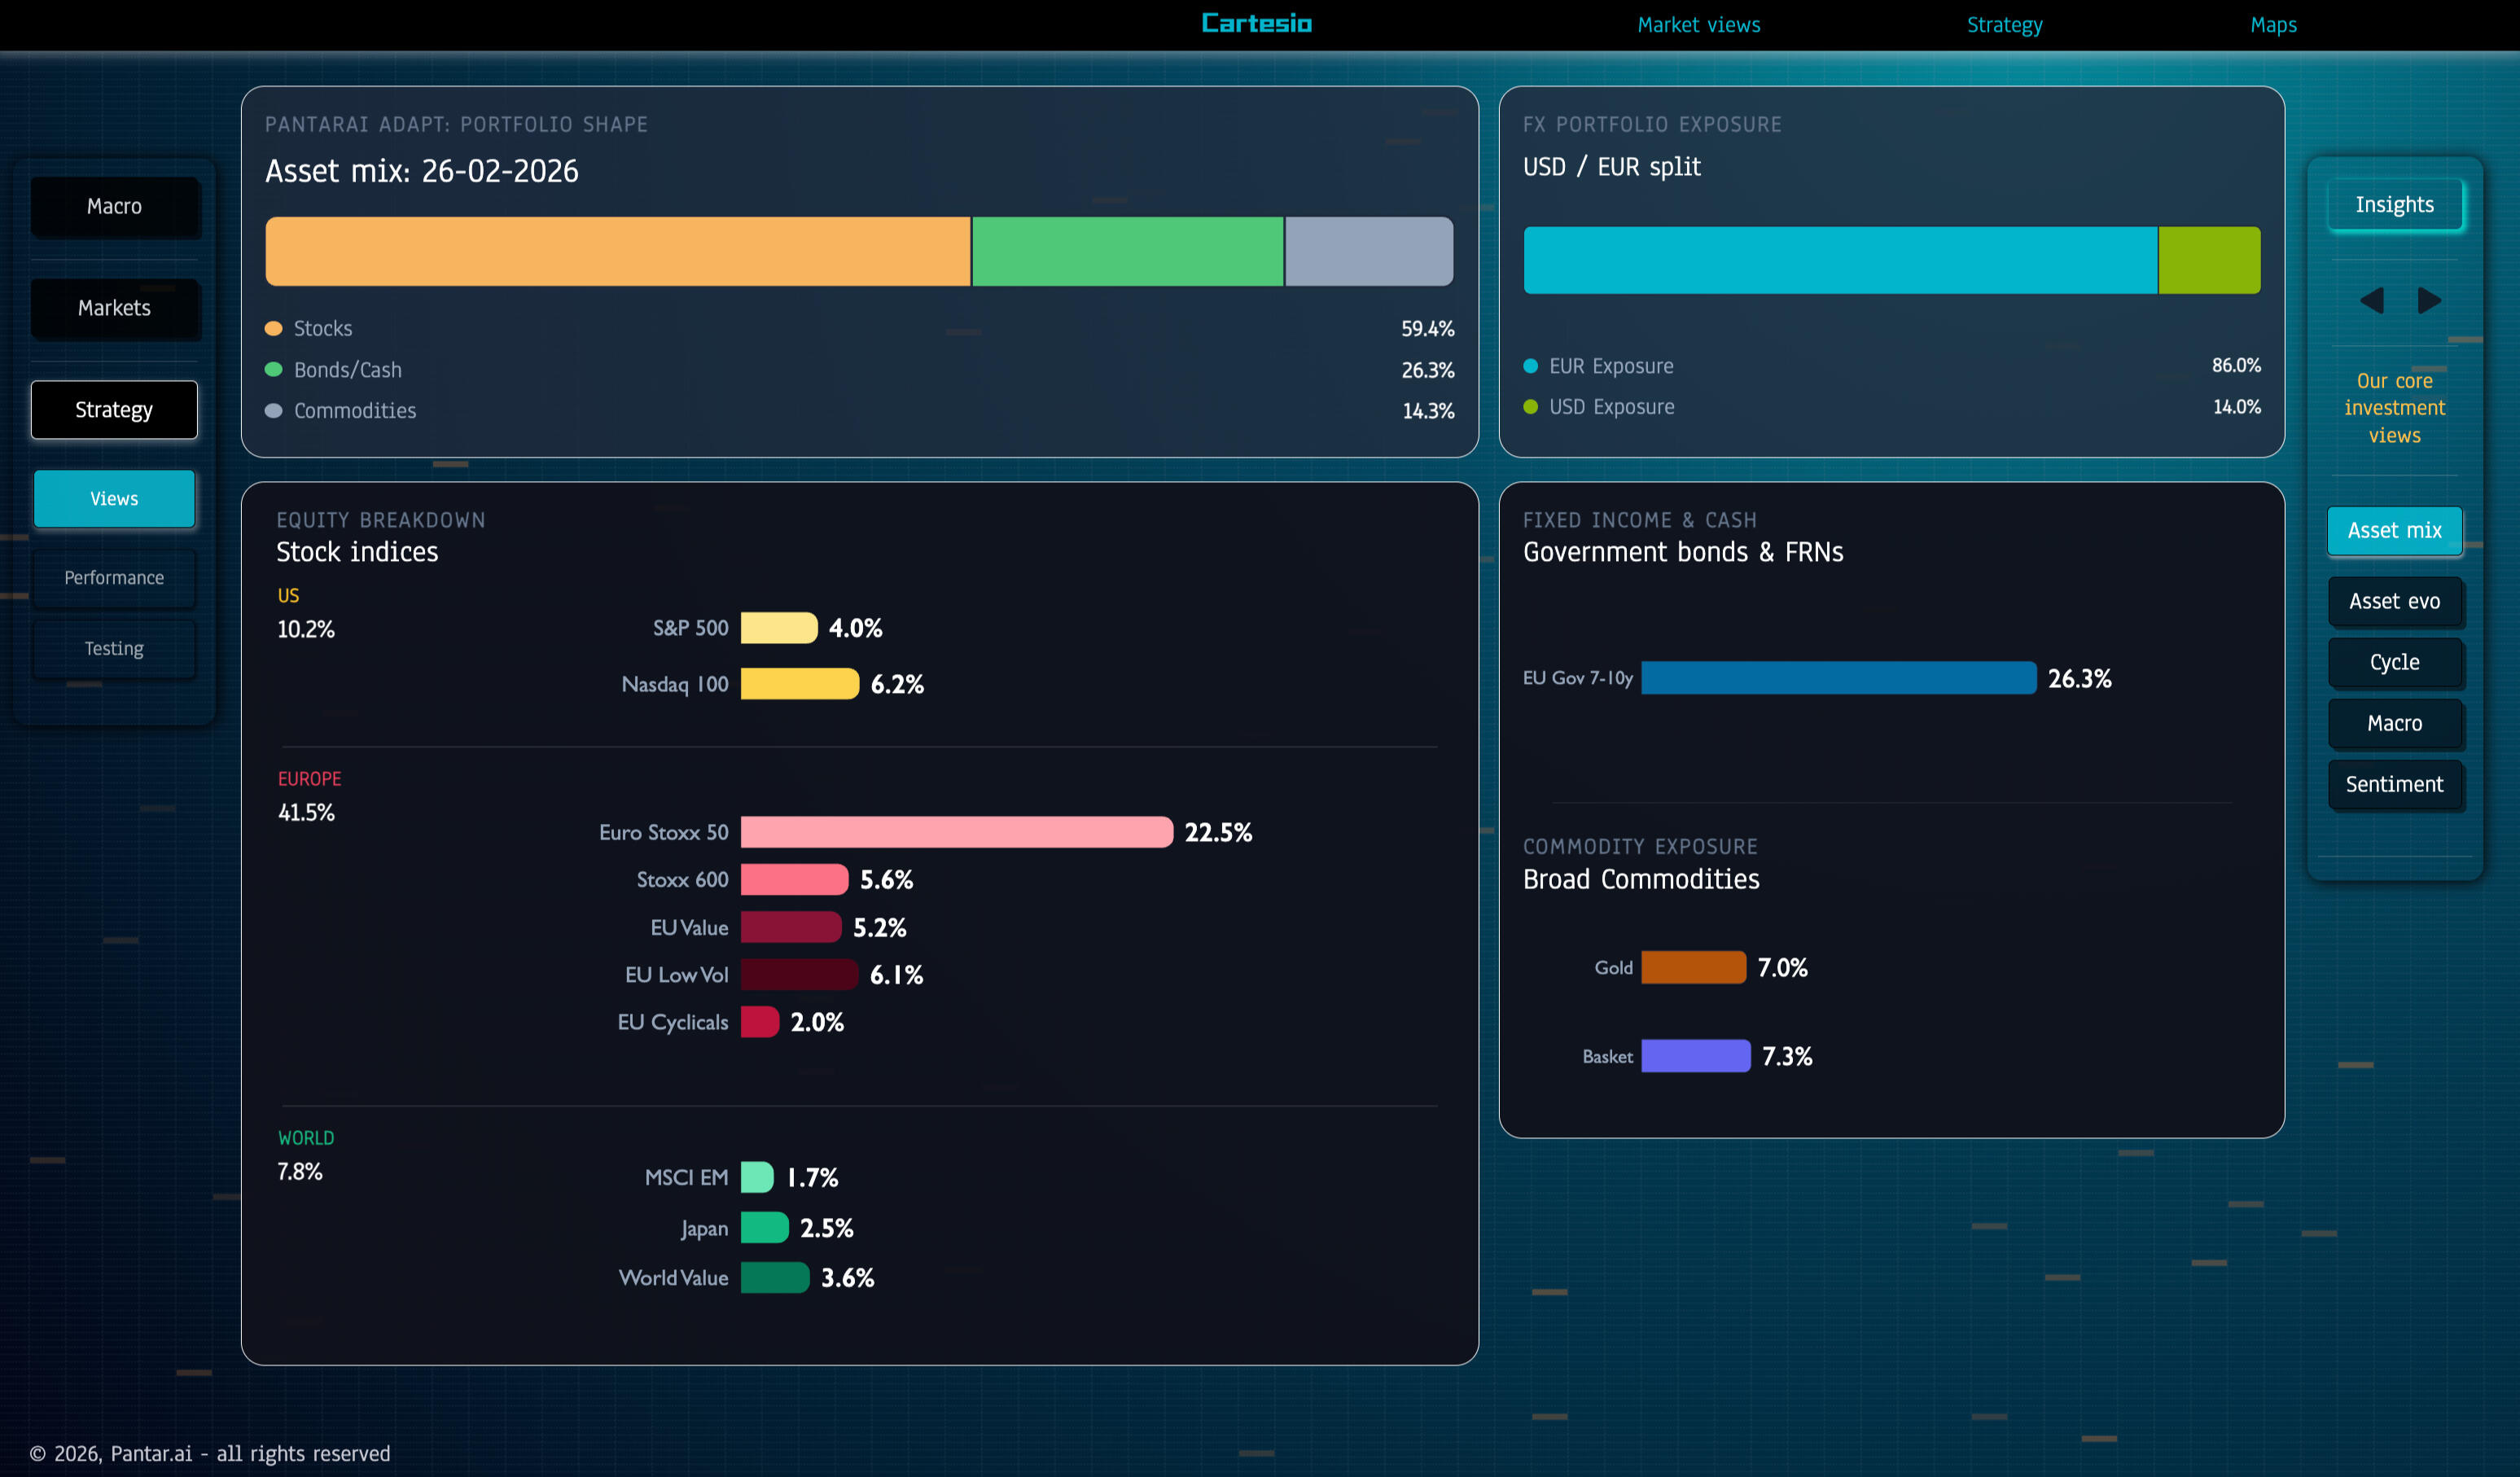Click the right arrow in Insights panel
Screen dimensions: 2520x1477
click(x=2429, y=300)
